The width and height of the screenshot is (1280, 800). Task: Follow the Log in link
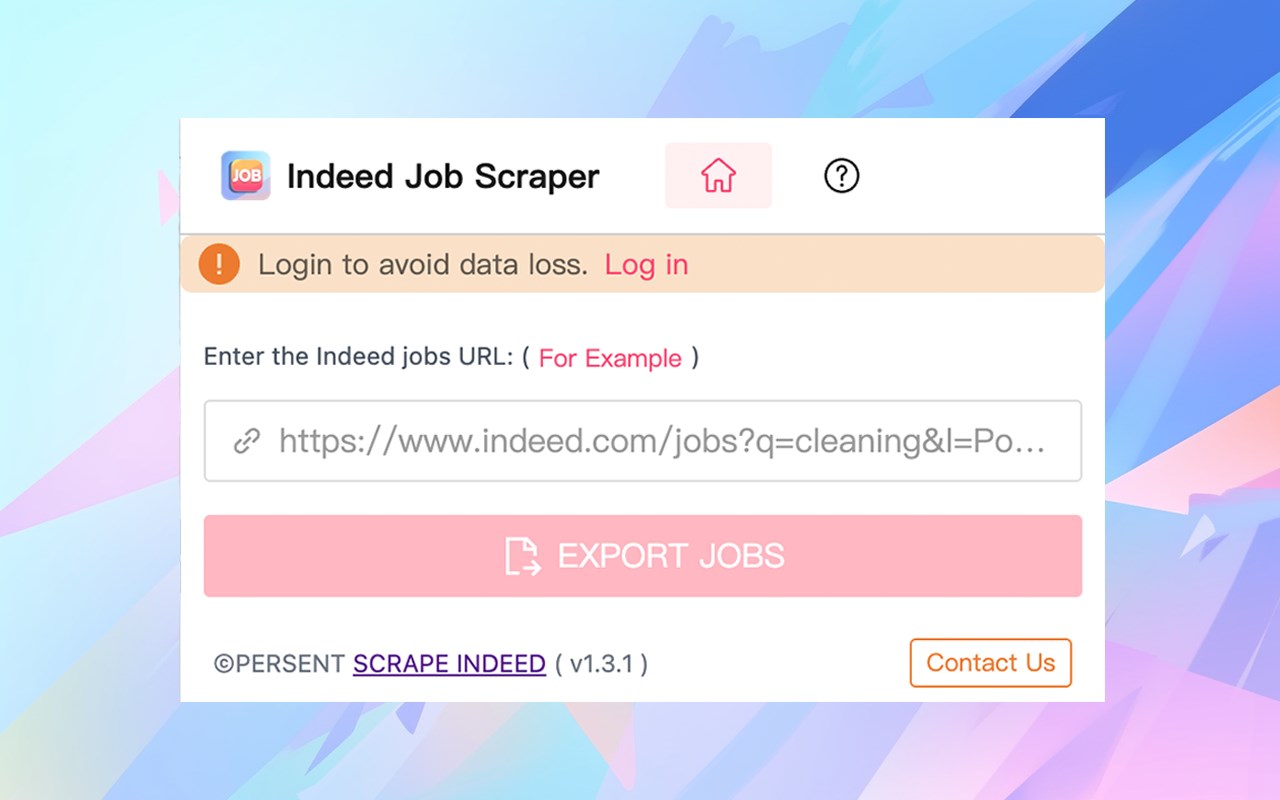[x=646, y=265]
